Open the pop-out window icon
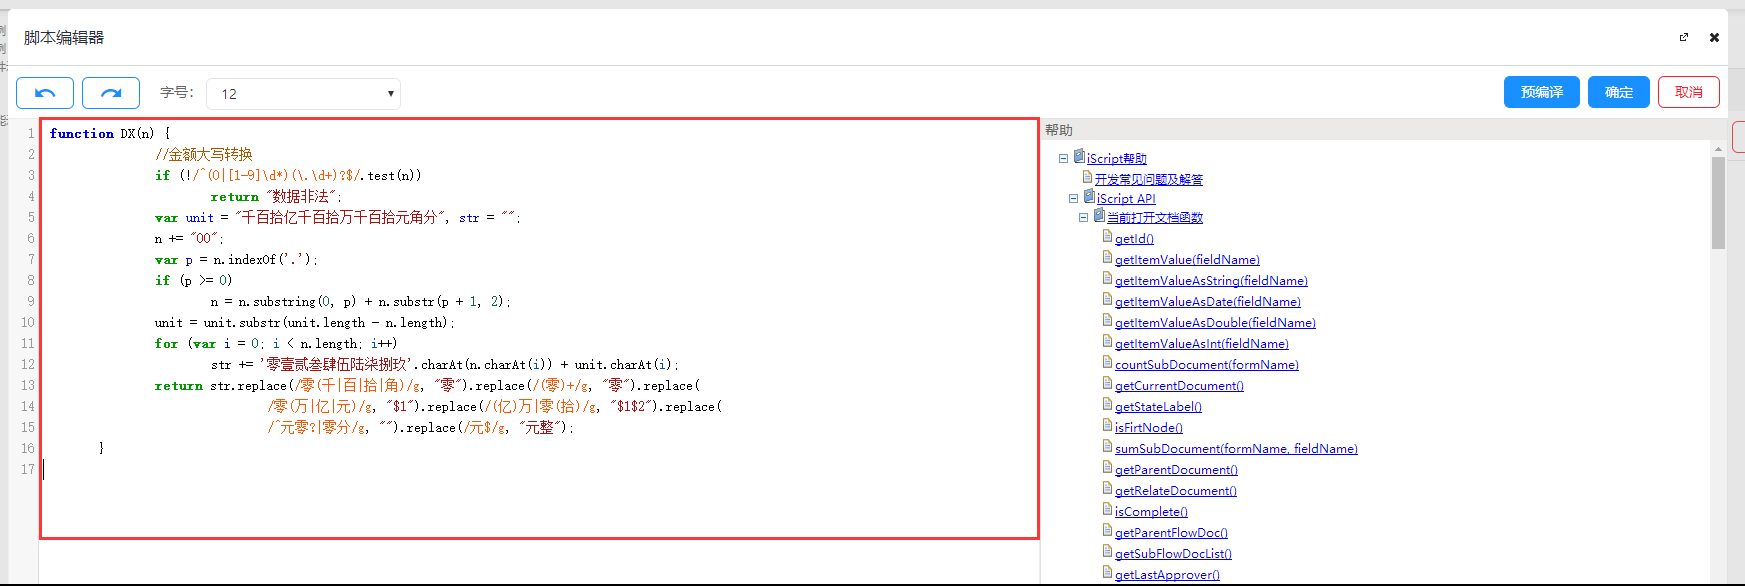 coord(1684,37)
